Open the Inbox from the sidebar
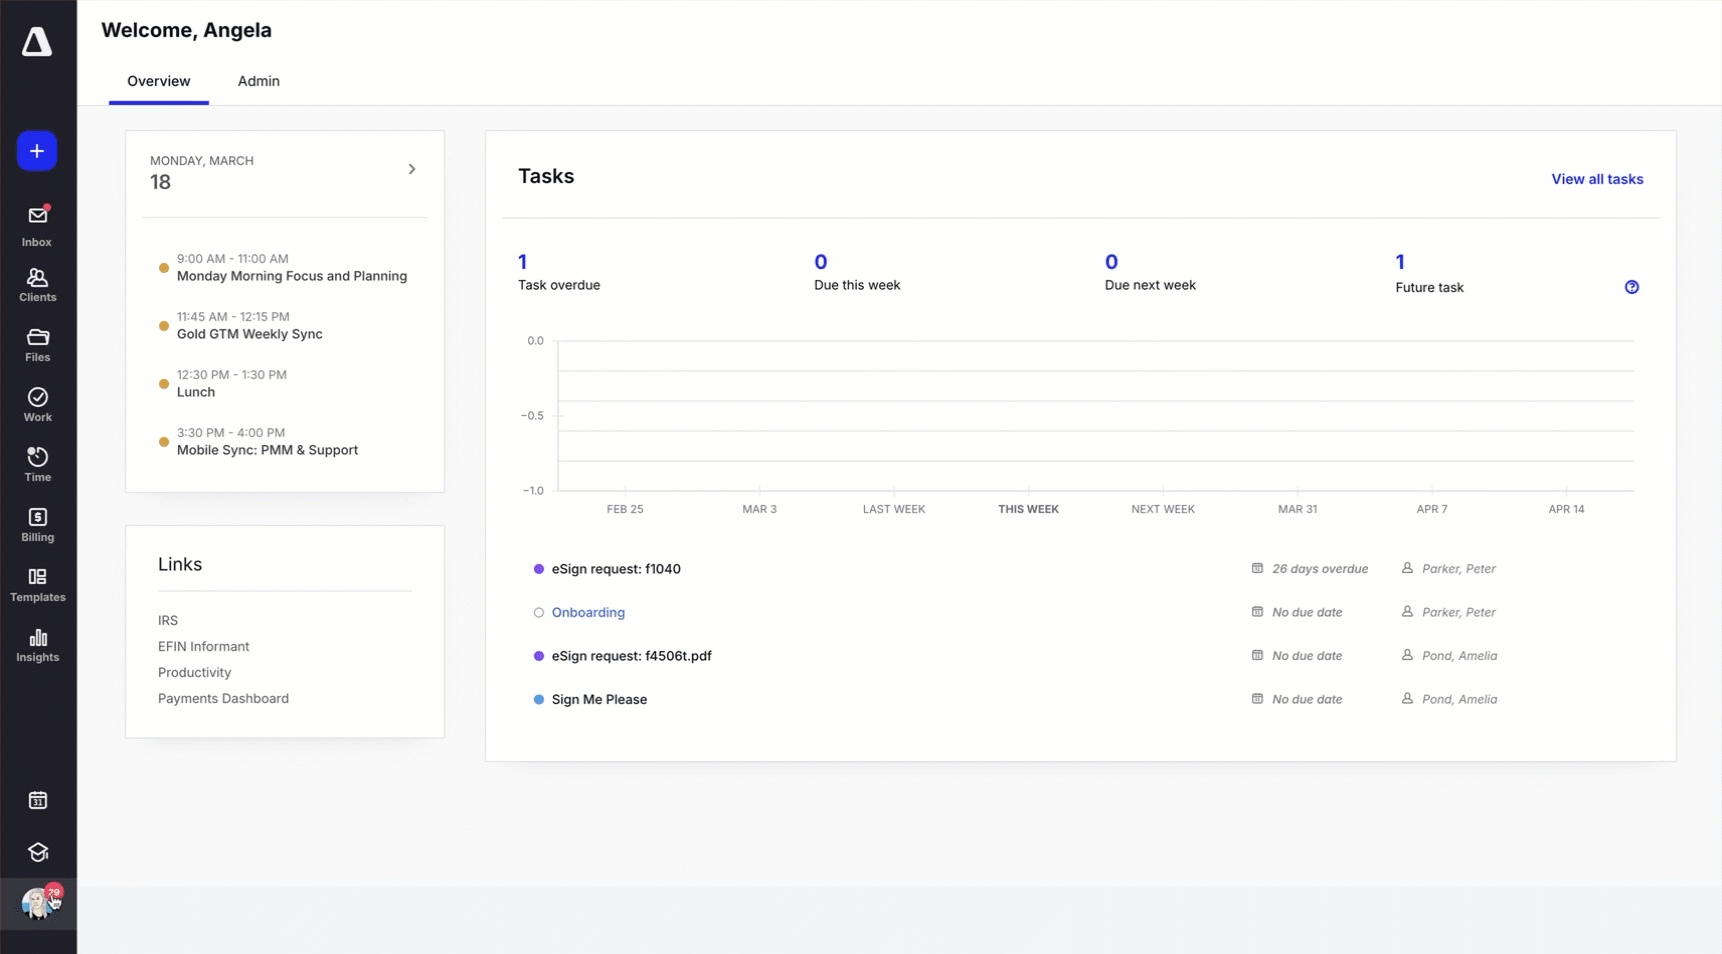 click(x=37, y=226)
